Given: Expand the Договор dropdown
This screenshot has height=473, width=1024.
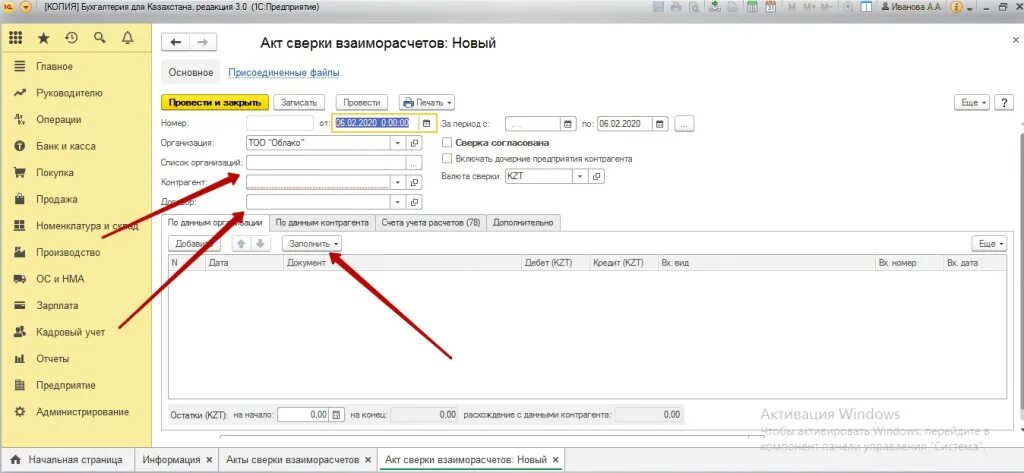Looking at the screenshot, I should coord(398,202).
